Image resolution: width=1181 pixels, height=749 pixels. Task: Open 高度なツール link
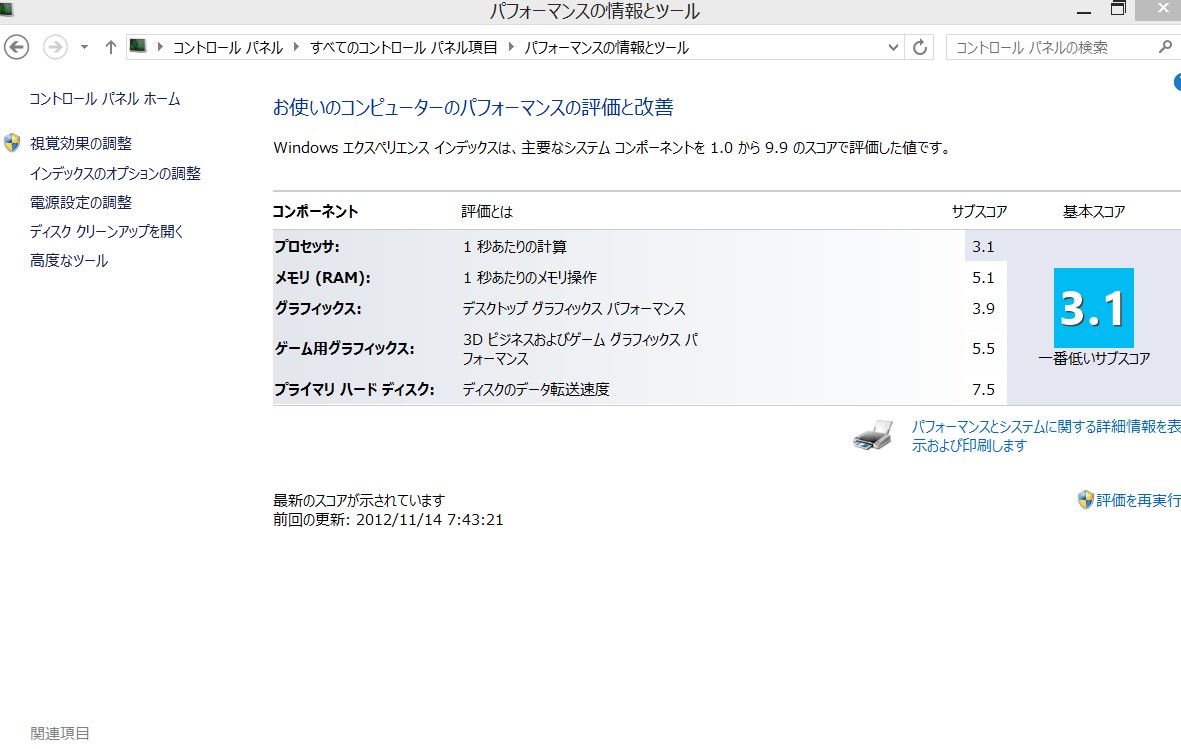pyautogui.click(x=69, y=261)
